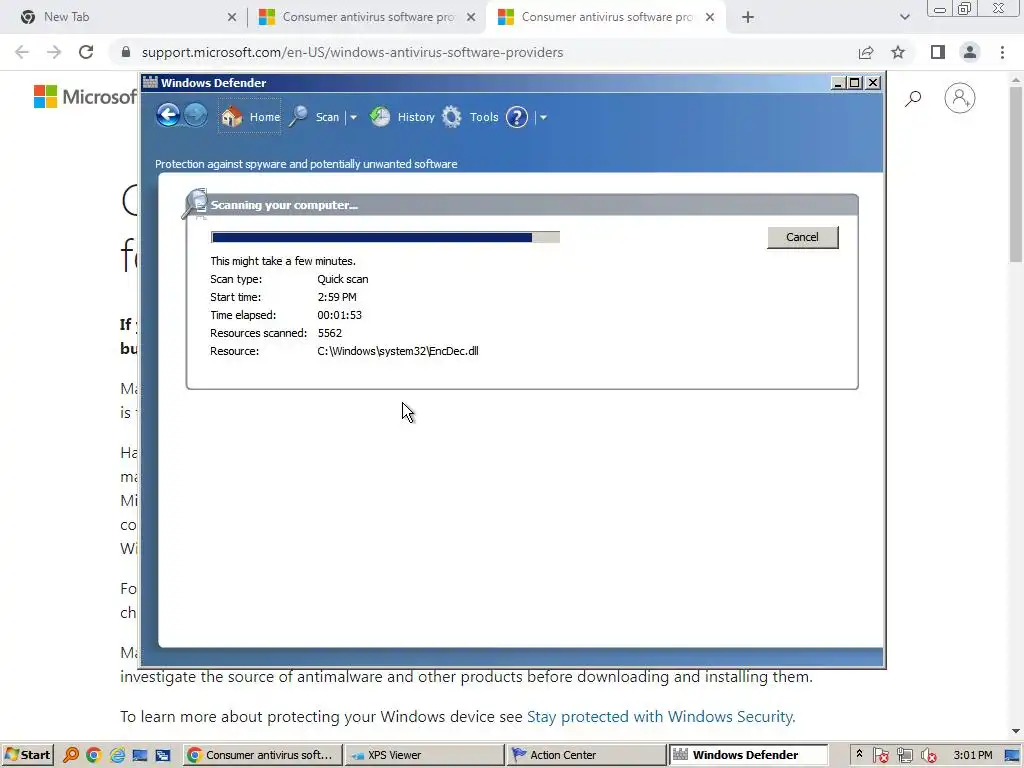
Task: Click the scanning computer magnifier icon
Action: pyautogui.click(x=195, y=204)
